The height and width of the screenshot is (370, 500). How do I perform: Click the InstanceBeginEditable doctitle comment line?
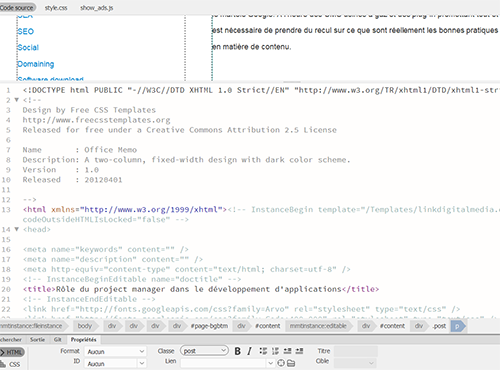coord(132,279)
